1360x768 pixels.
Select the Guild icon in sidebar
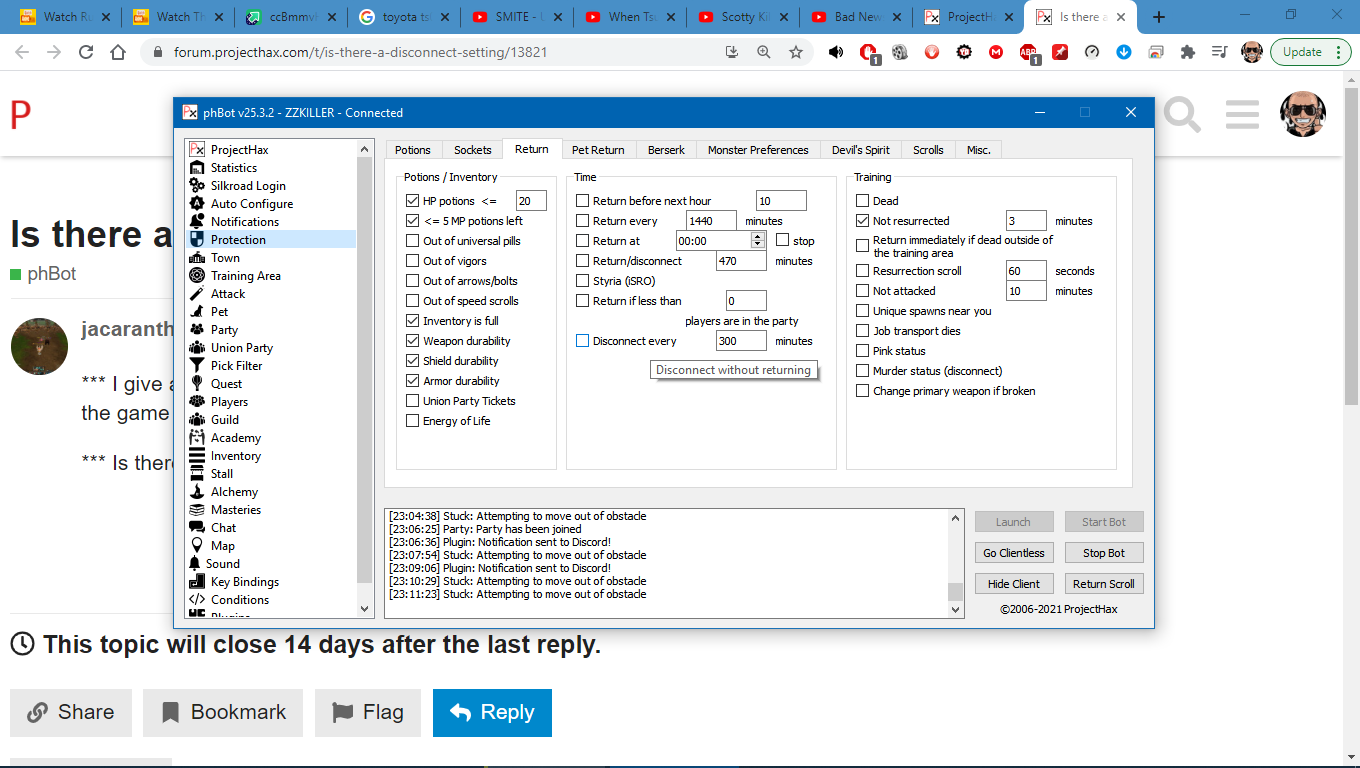pyautogui.click(x=197, y=420)
